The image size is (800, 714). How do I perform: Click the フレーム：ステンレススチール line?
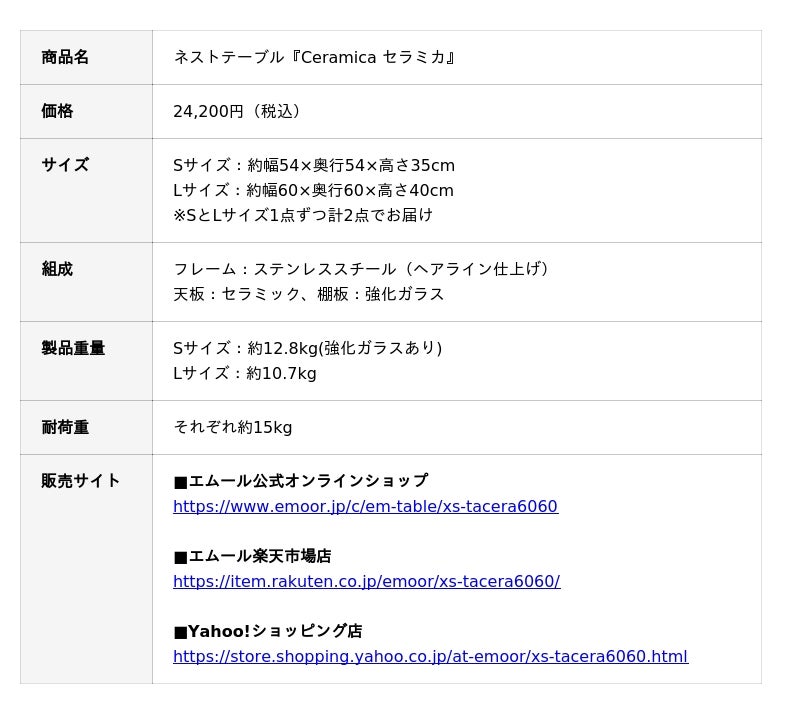[x=361, y=269]
